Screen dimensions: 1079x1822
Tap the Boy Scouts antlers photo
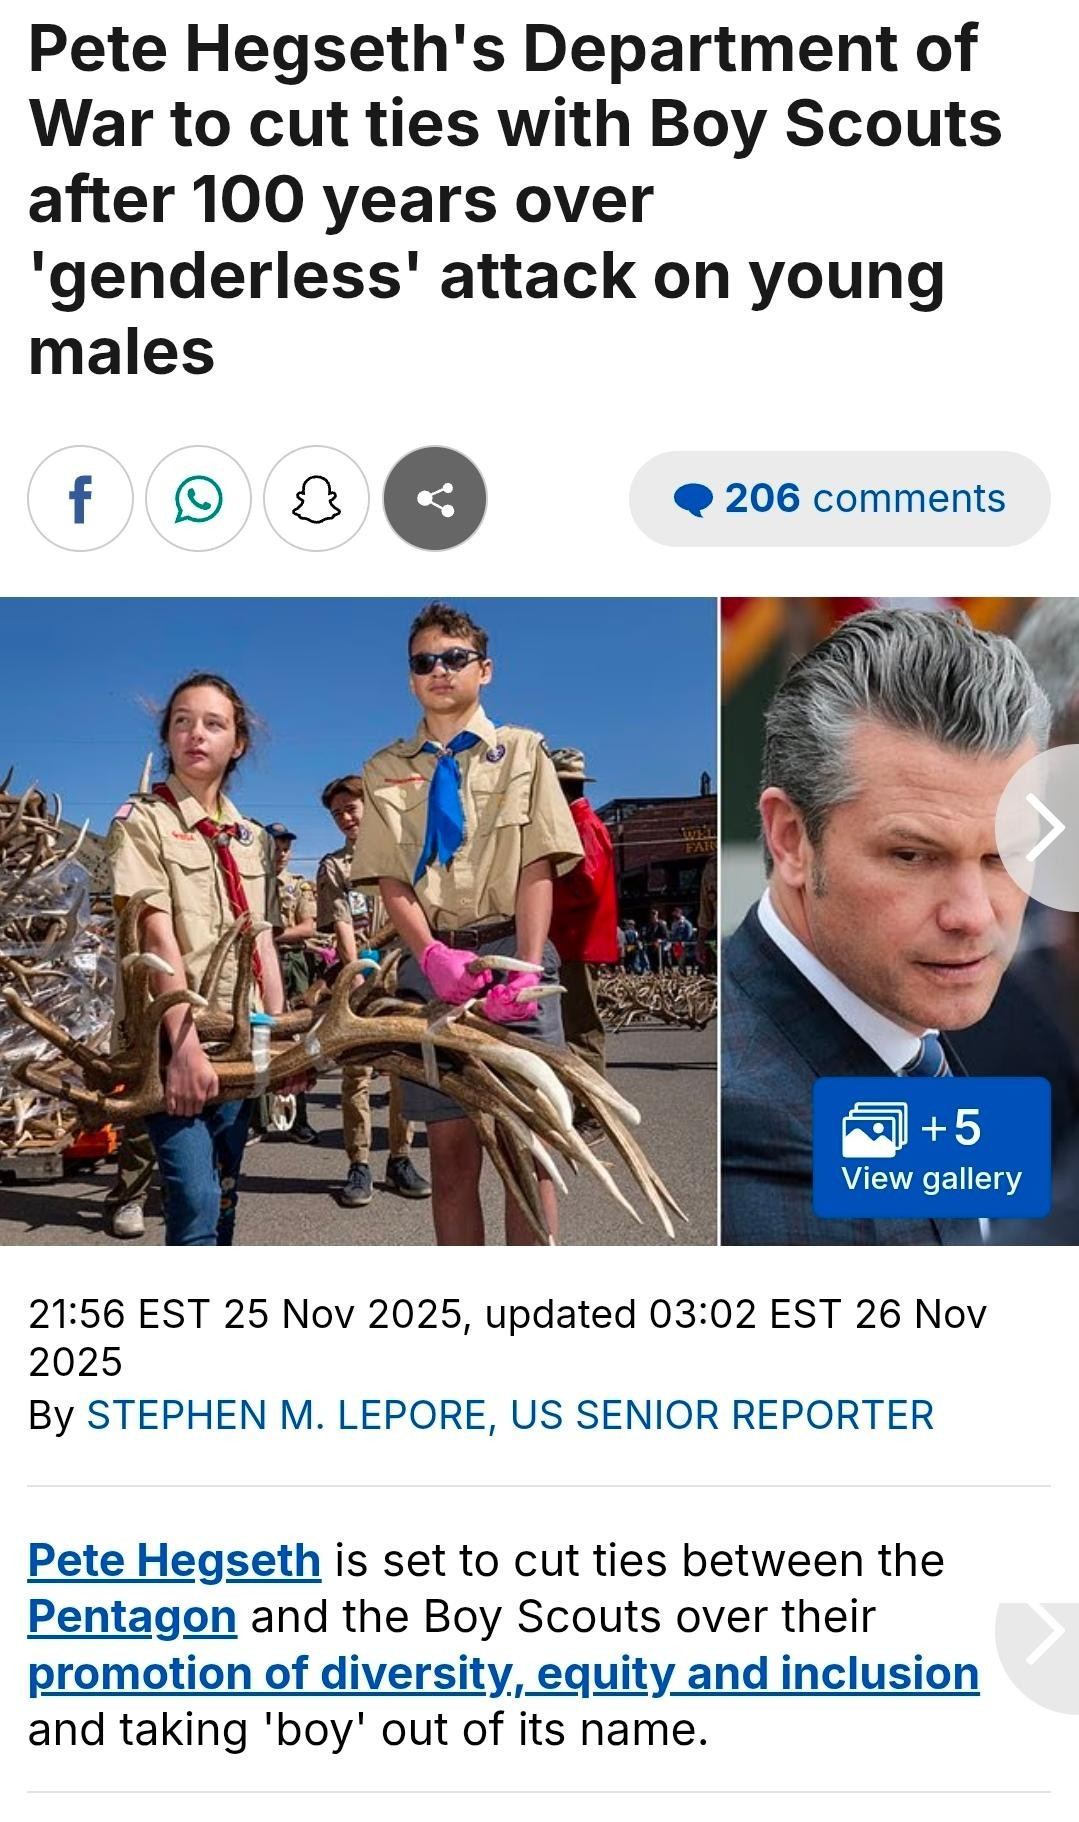358,921
